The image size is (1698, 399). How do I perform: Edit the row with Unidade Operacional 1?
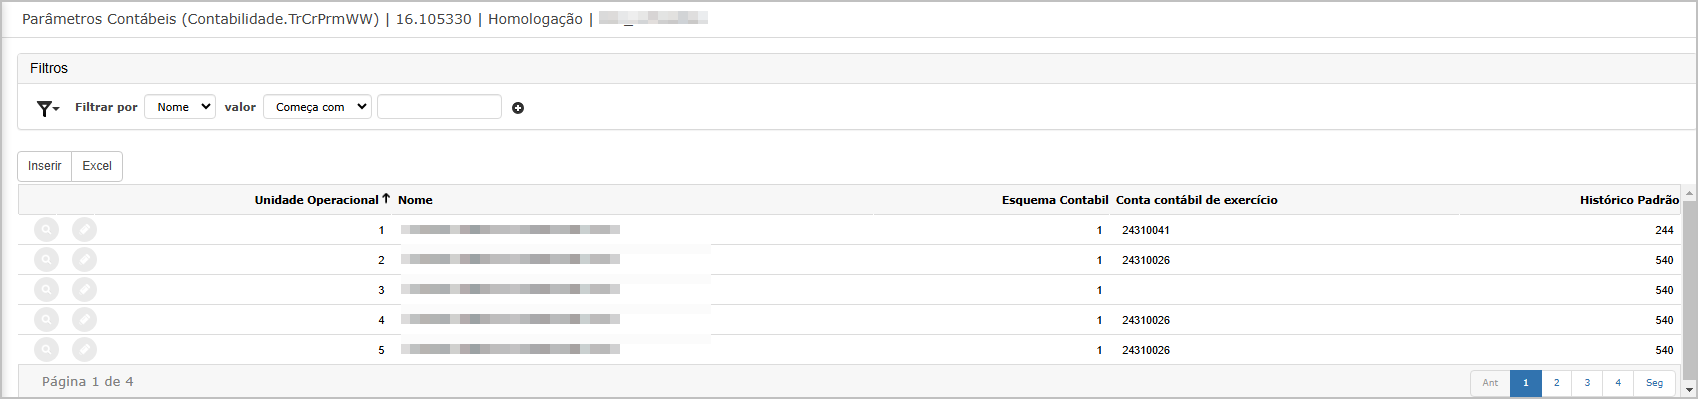tap(85, 230)
